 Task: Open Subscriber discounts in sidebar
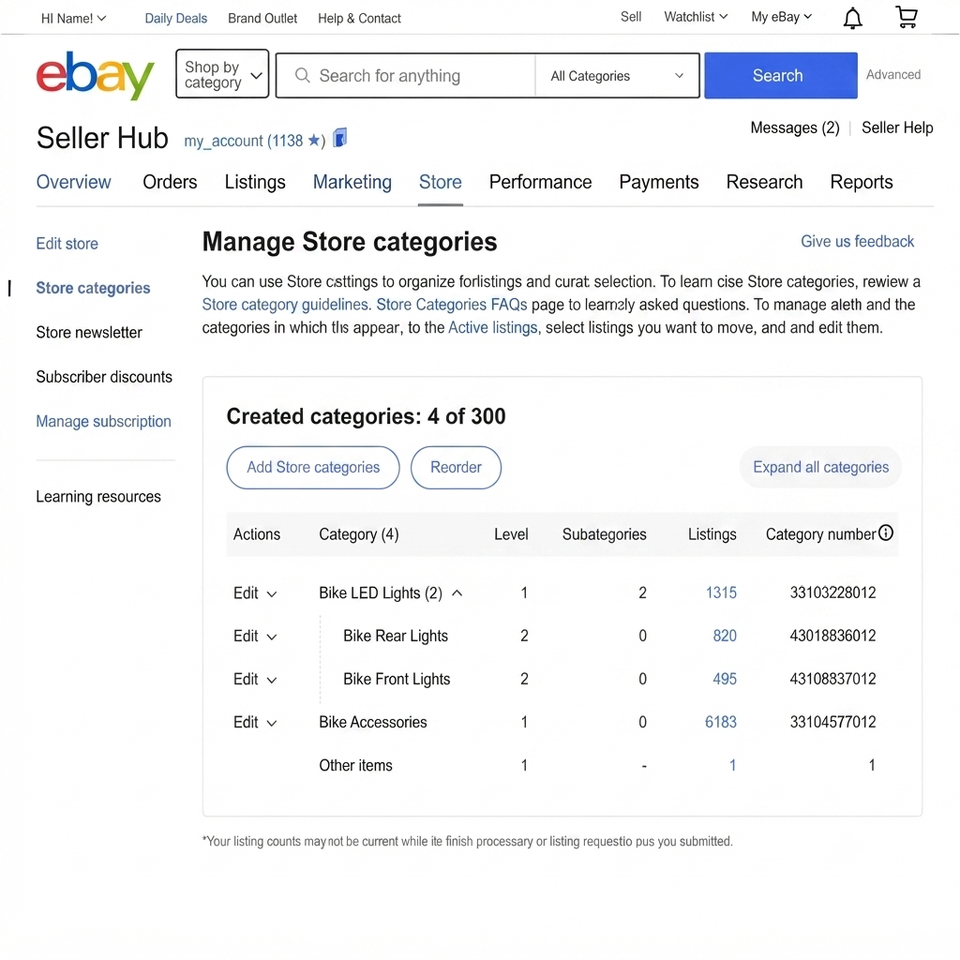tap(104, 377)
